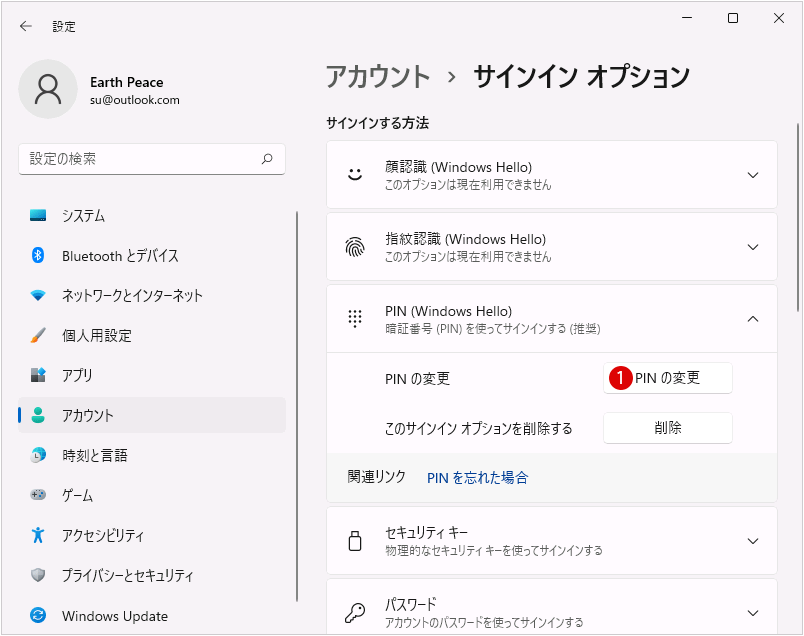This screenshot has height=636, width=804.
Task: Click the Wi-Fi network icon
Action: (x=38, y=295)
